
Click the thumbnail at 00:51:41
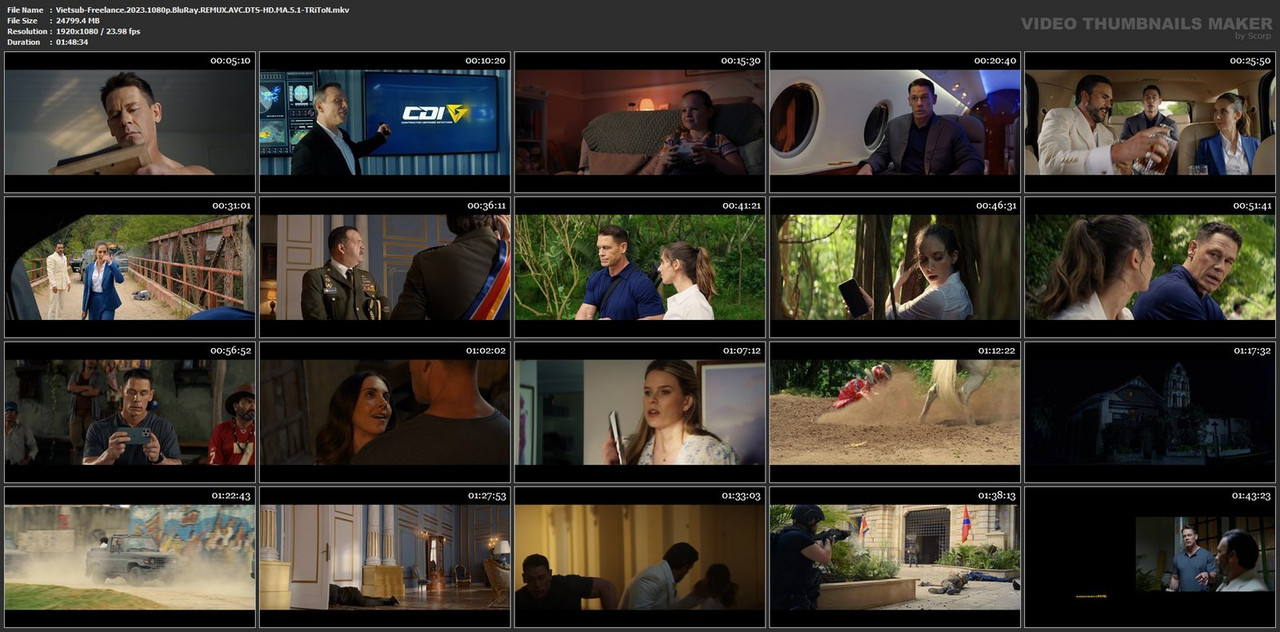click(x=1150, y=267)
